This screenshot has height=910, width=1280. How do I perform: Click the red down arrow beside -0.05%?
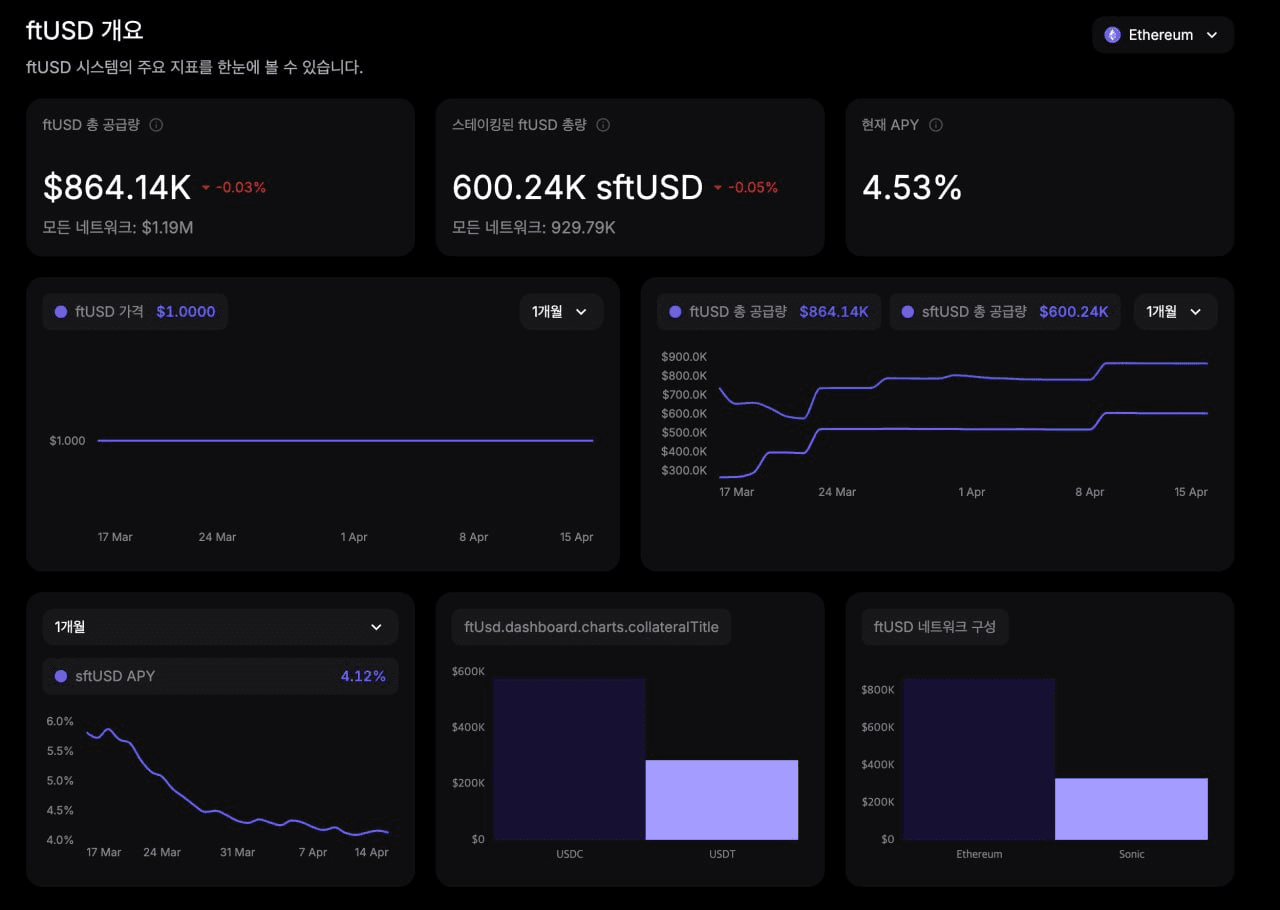point(717,188)
